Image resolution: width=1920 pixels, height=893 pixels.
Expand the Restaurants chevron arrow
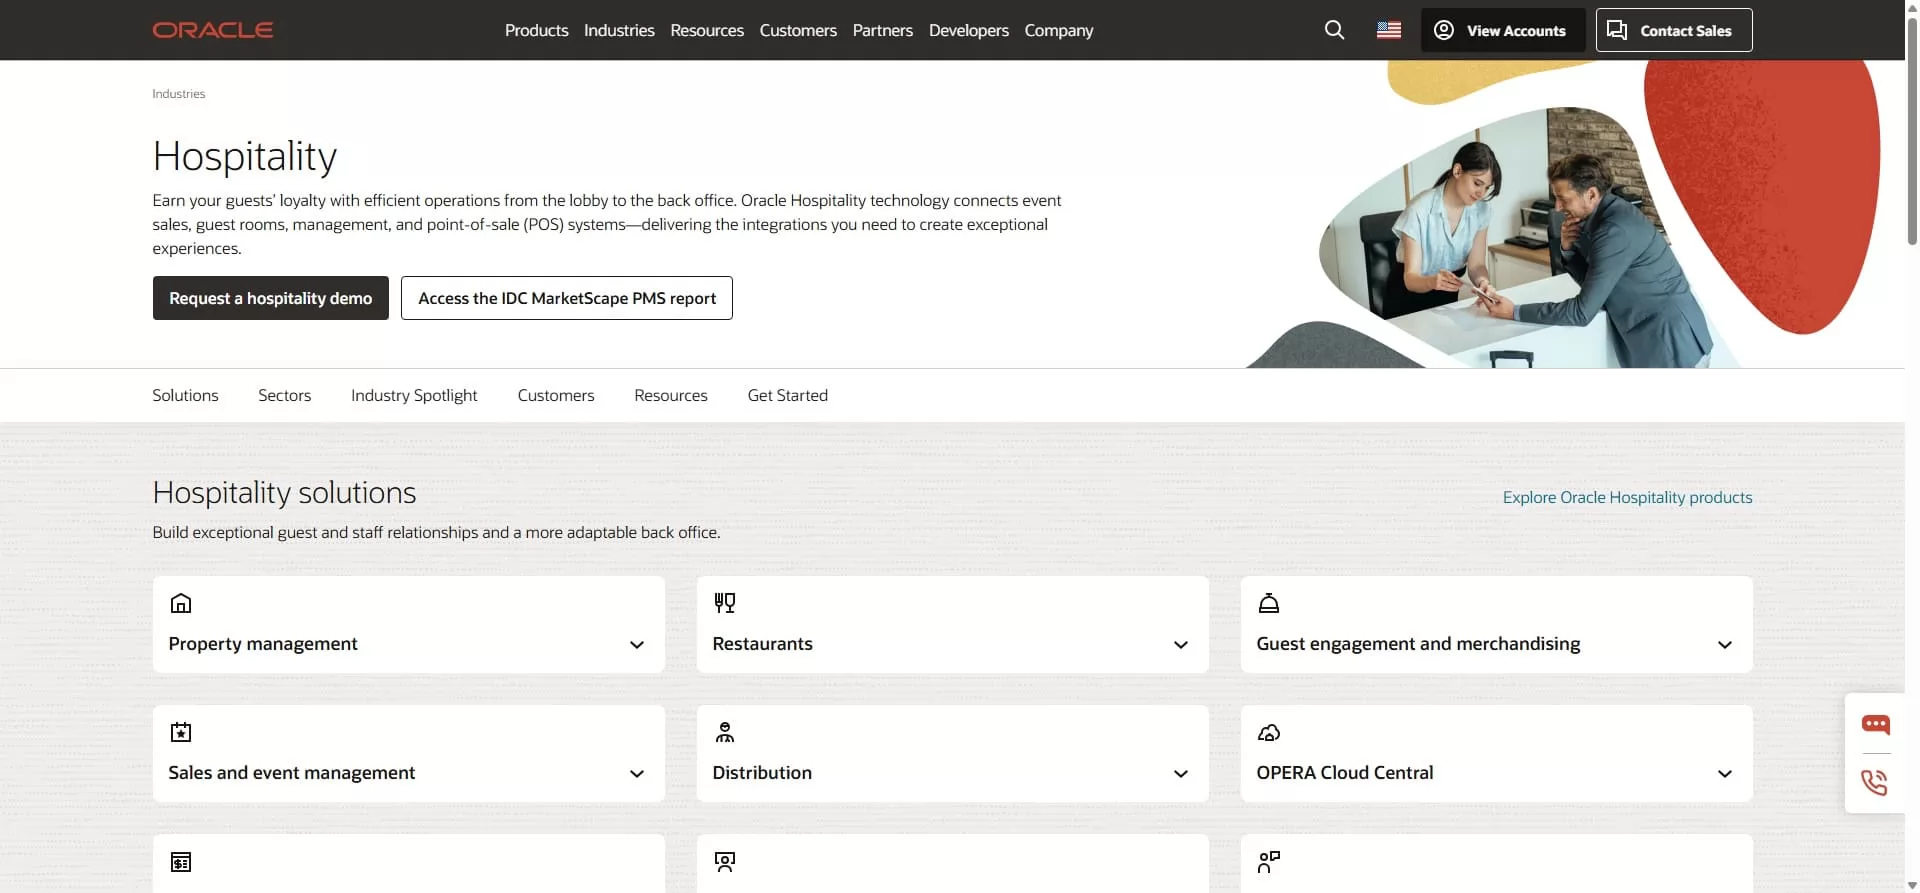(1181, 645)
